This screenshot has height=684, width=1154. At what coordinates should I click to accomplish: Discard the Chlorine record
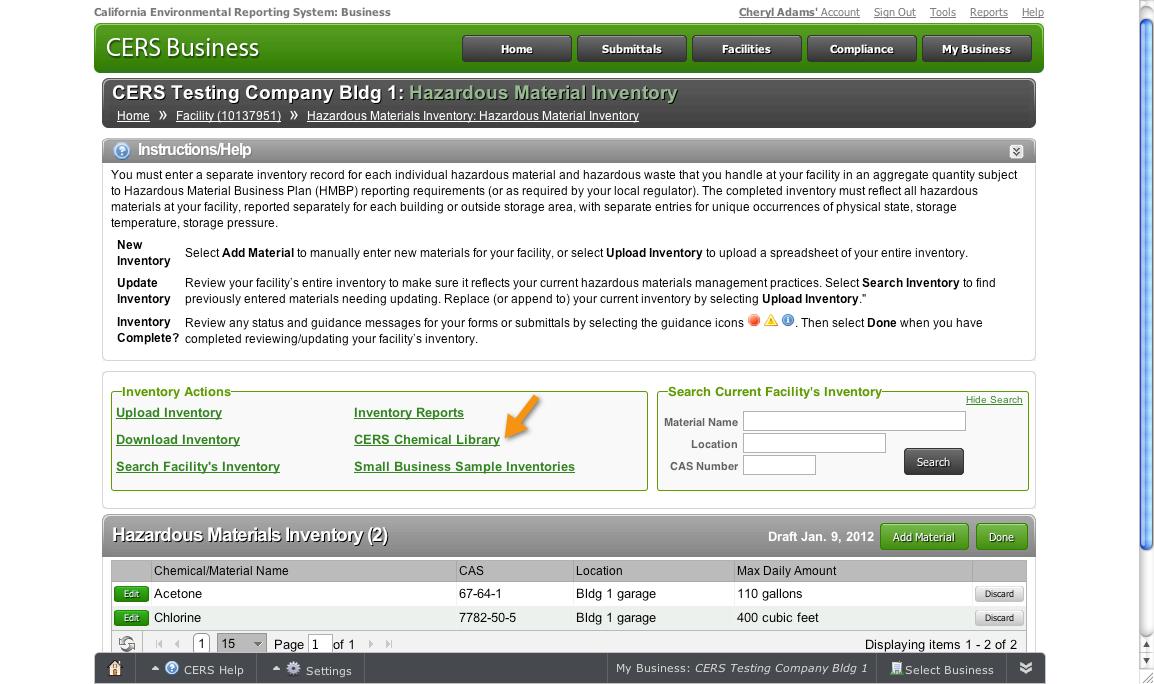point(999,618)
